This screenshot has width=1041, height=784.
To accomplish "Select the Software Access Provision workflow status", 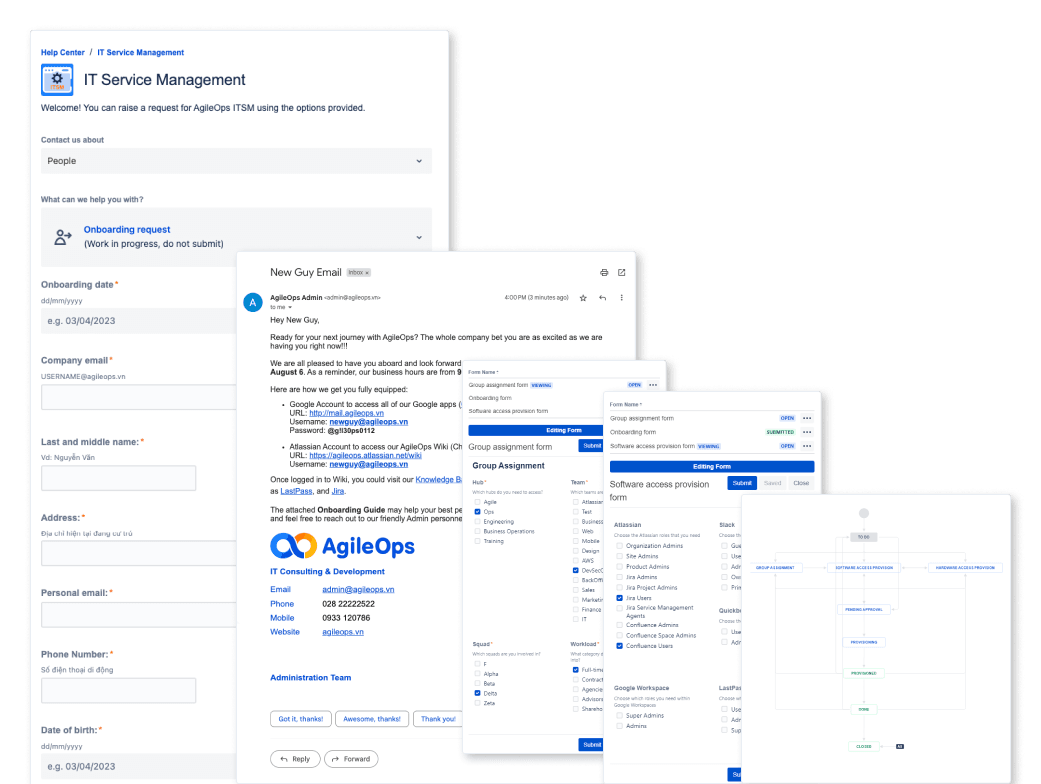I will pos(864,568).
